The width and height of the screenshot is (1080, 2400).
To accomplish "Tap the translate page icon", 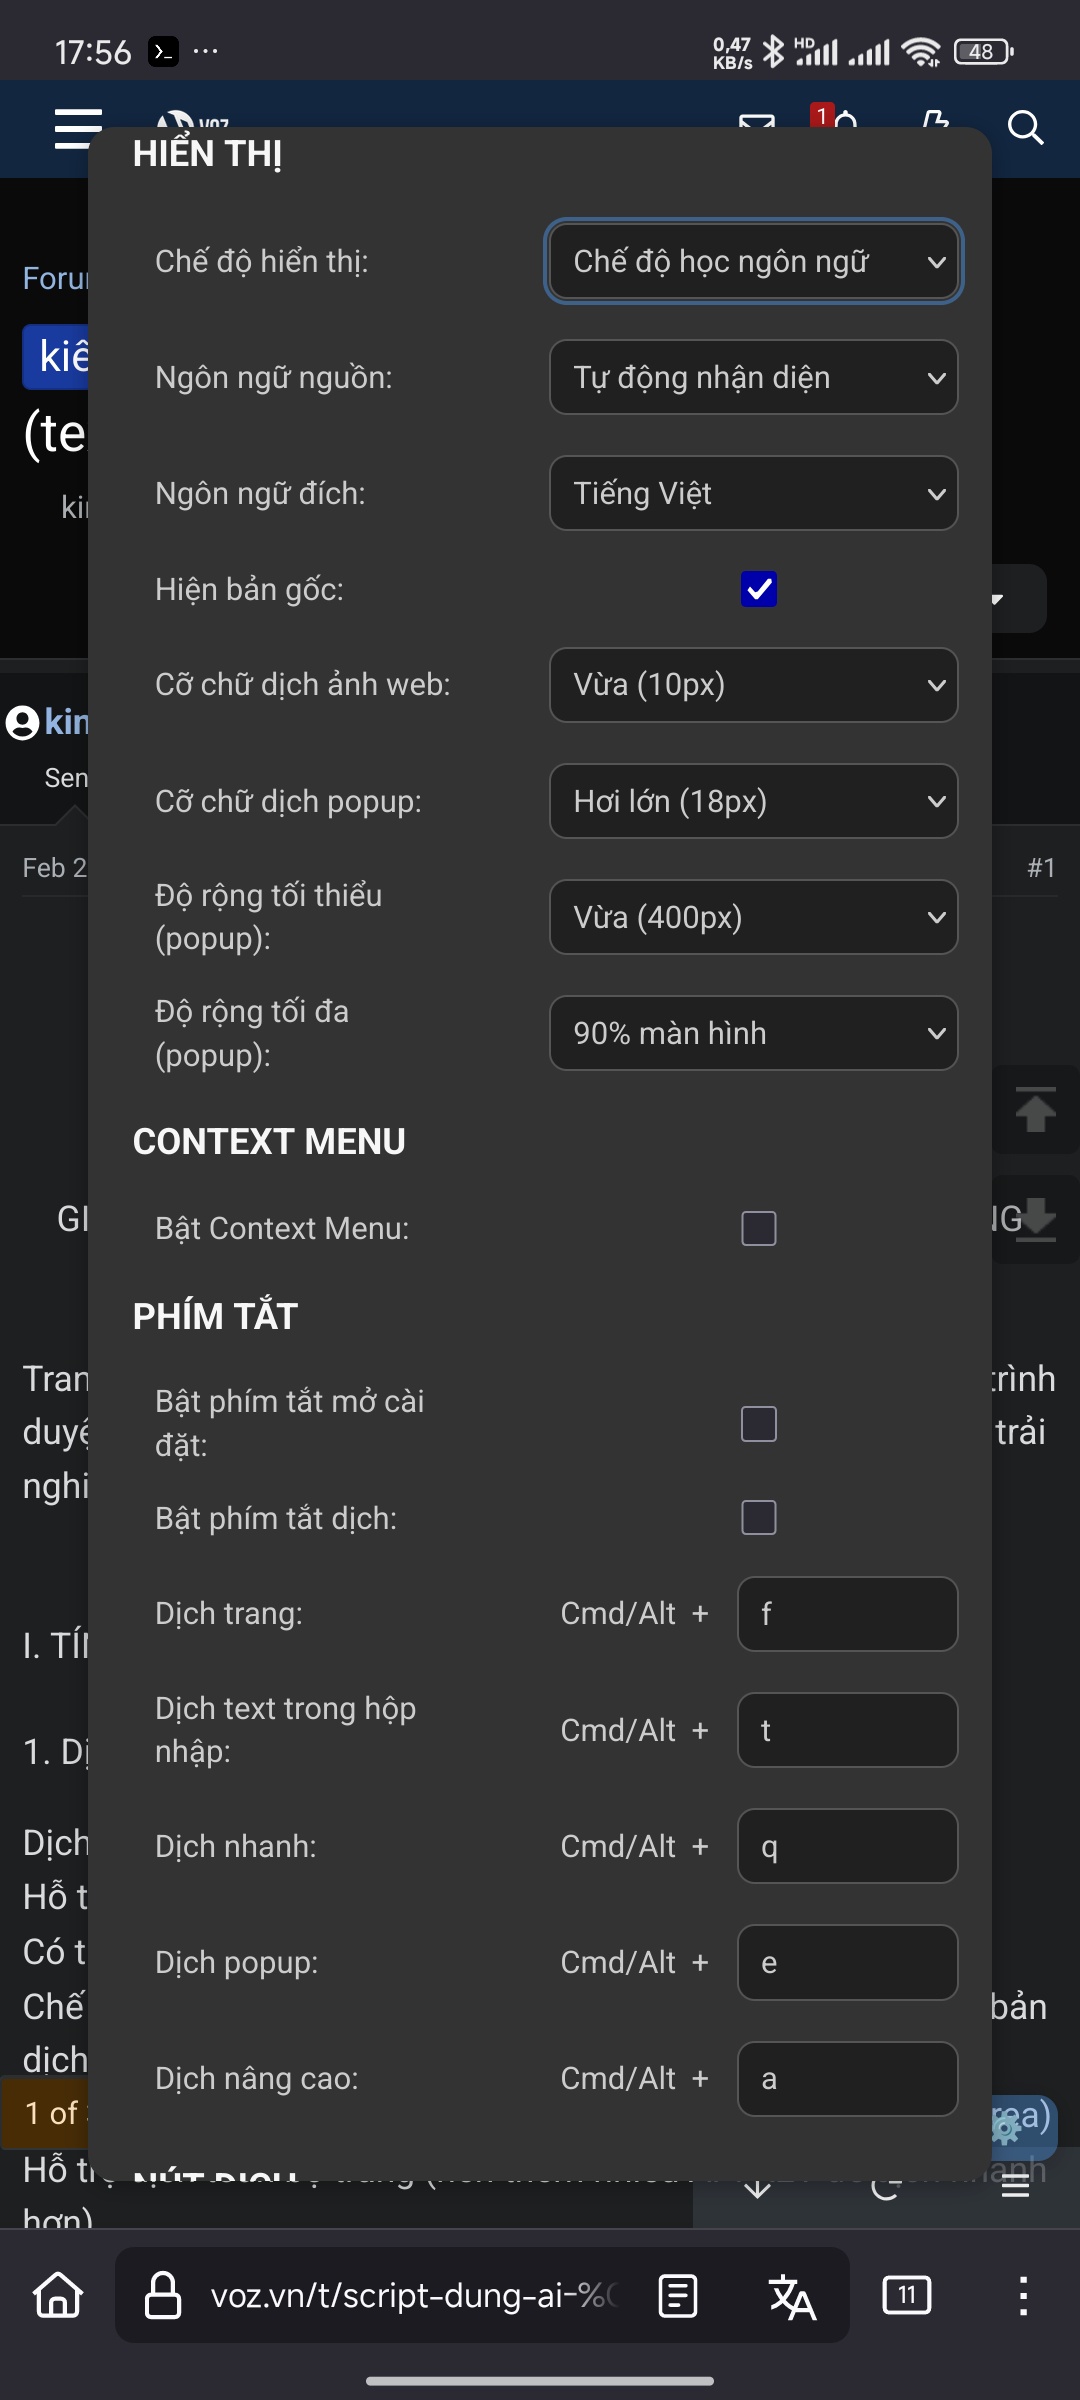I will (x=792, y=2295).
